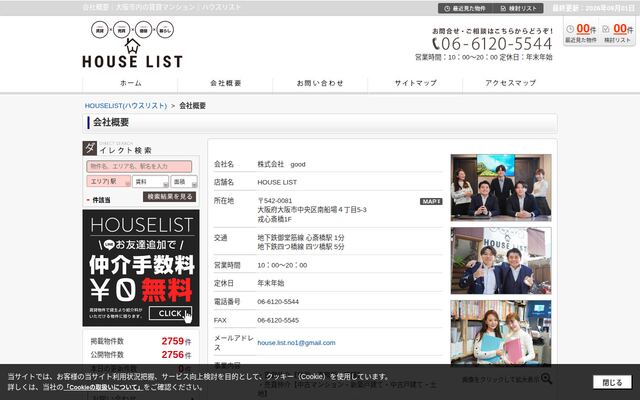Open Cookieの取扱いについて link in cookie notice
The width and height of the screenshot is (640, 400).
103,387
